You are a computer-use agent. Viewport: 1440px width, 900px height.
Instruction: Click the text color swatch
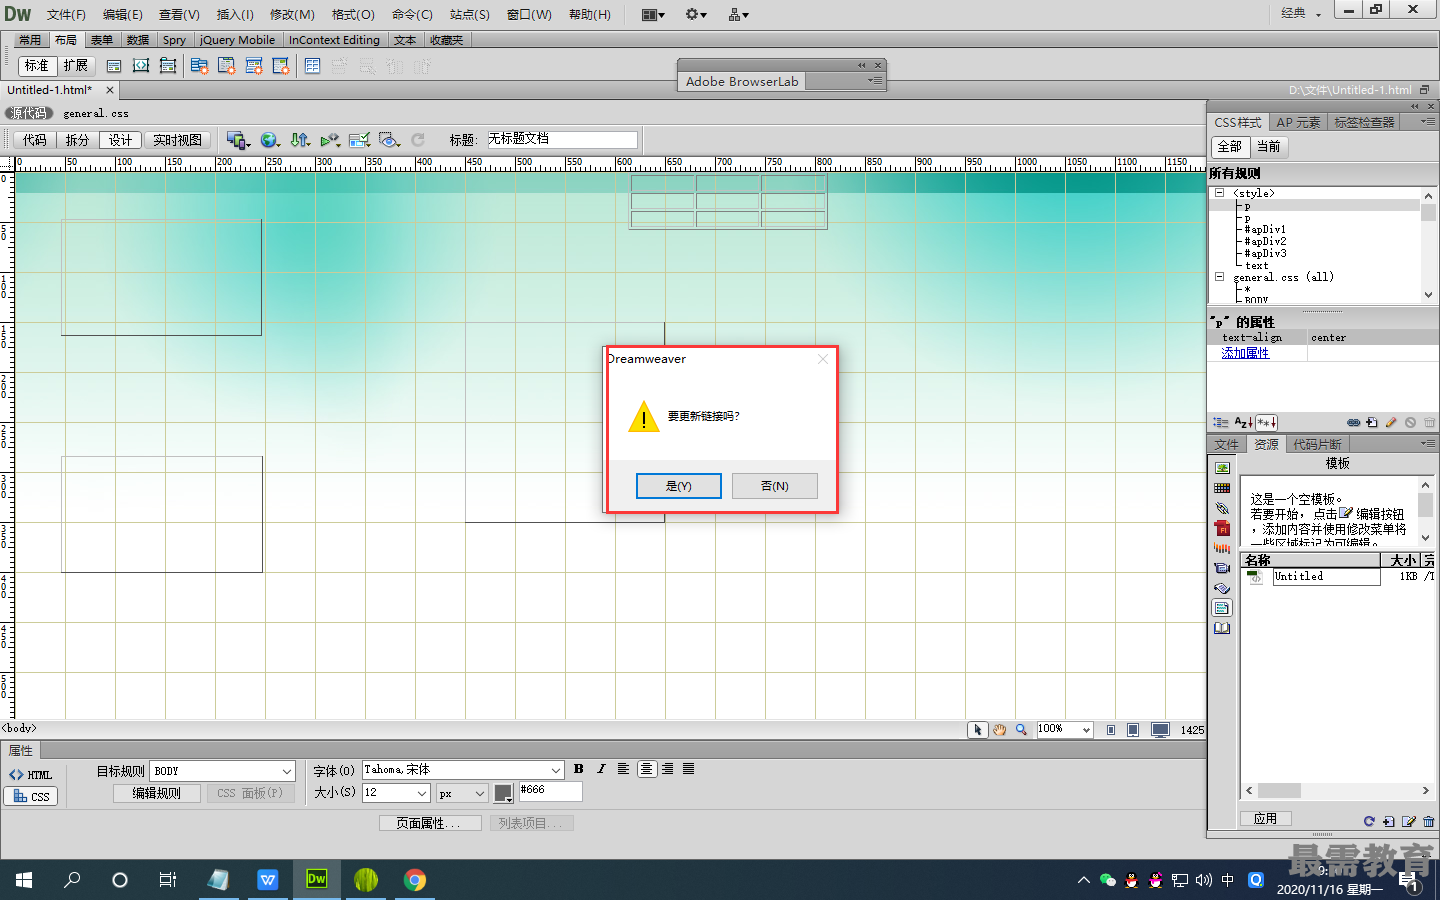coord(503,794)
